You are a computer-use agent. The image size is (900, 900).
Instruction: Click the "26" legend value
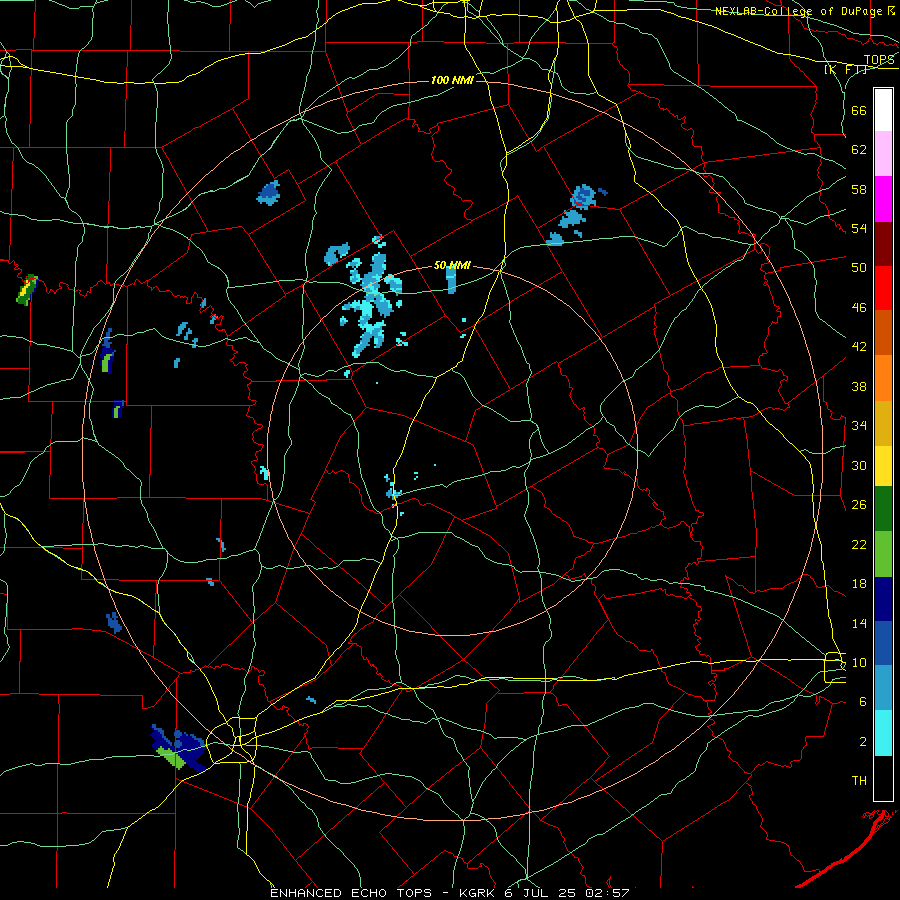(859, 505)
